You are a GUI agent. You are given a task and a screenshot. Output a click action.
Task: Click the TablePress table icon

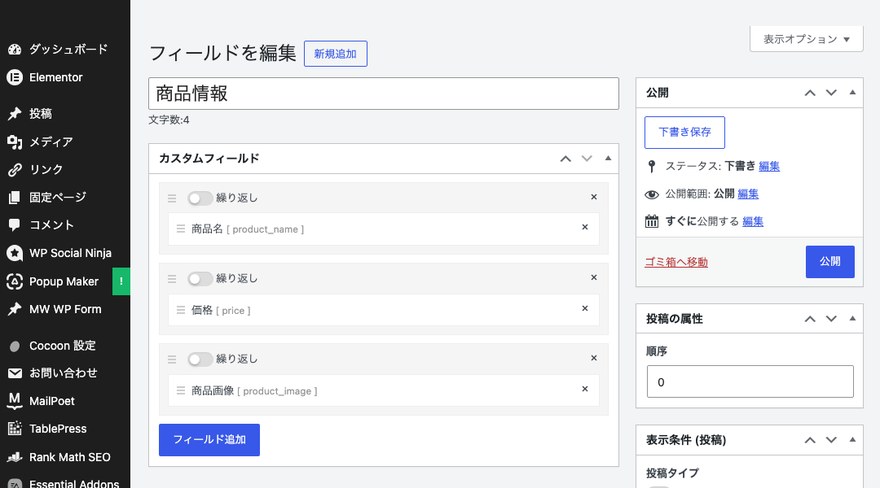click(15, 429)
